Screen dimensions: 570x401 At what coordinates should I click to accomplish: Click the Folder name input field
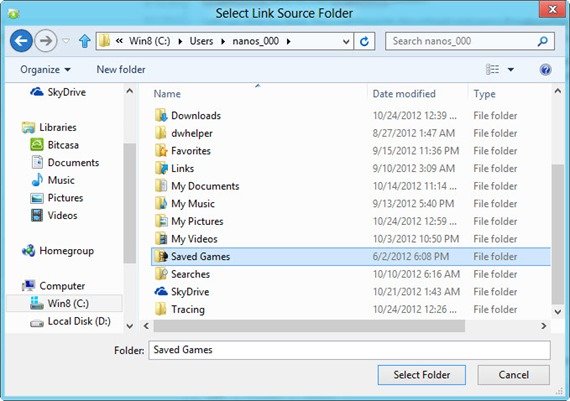pos(349,350)
